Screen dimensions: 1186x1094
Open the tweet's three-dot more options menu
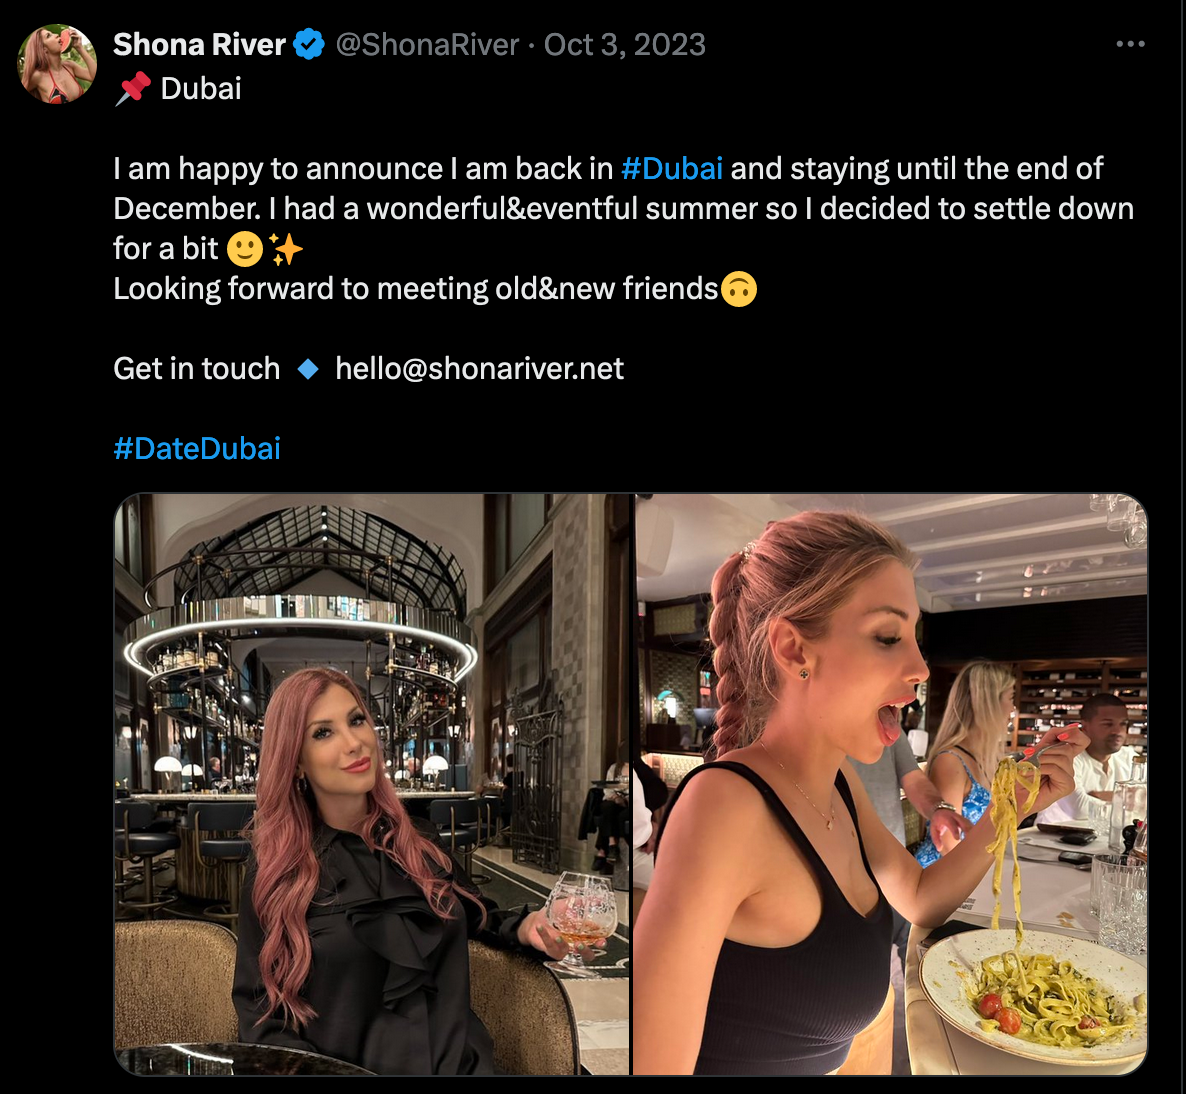click(x=1130, y=44)
